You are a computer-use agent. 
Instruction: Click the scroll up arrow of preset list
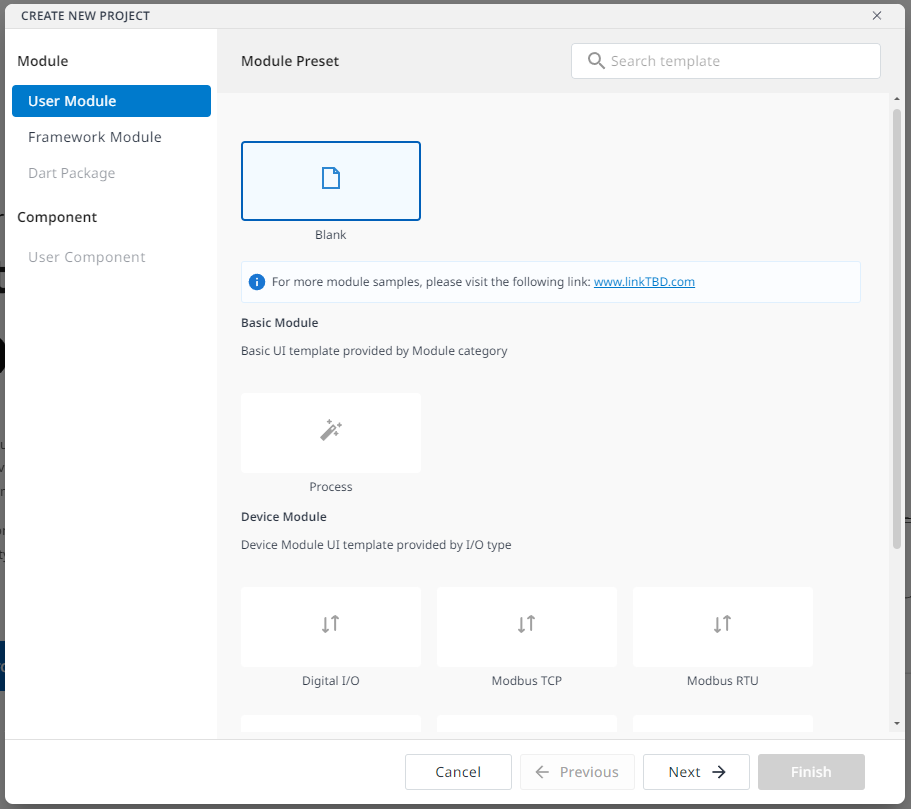(896, 99)
